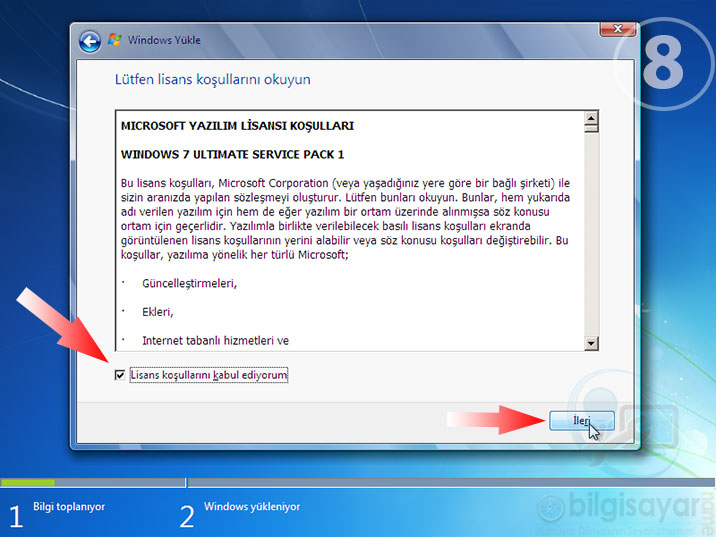The image size is (716, 537).
Task: Click 'WINDOWS 7 ULTIMATE SERVICE PACK 1' line
Action: [232, 155]
